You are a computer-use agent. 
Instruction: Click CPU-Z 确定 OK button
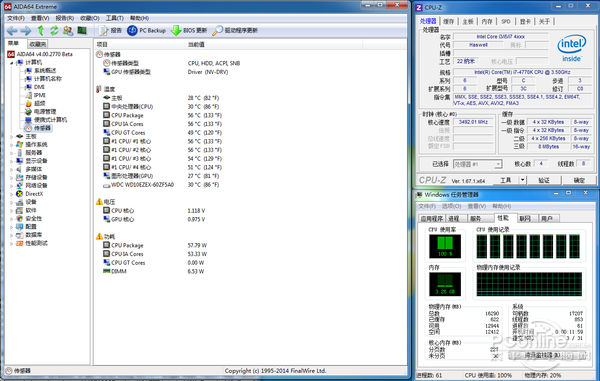pyautogui.click(x=579, y=180)
